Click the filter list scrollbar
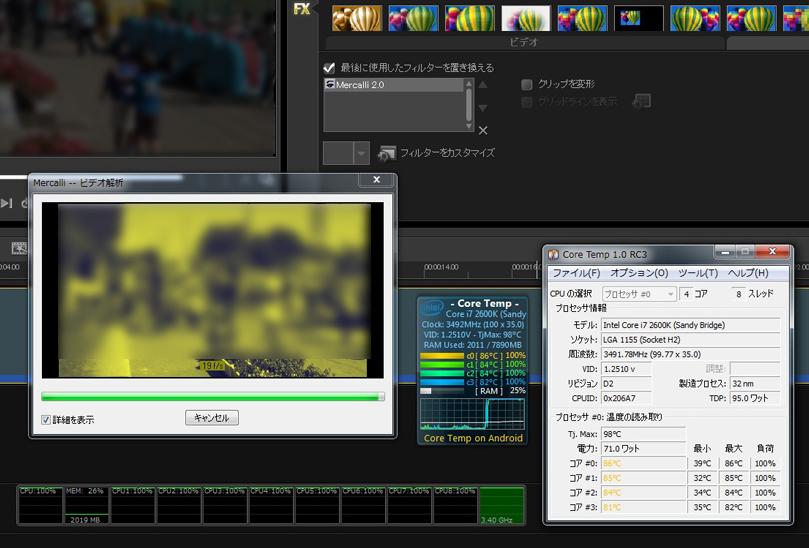This screenshot has height=548, width=809. coord(469,105)
